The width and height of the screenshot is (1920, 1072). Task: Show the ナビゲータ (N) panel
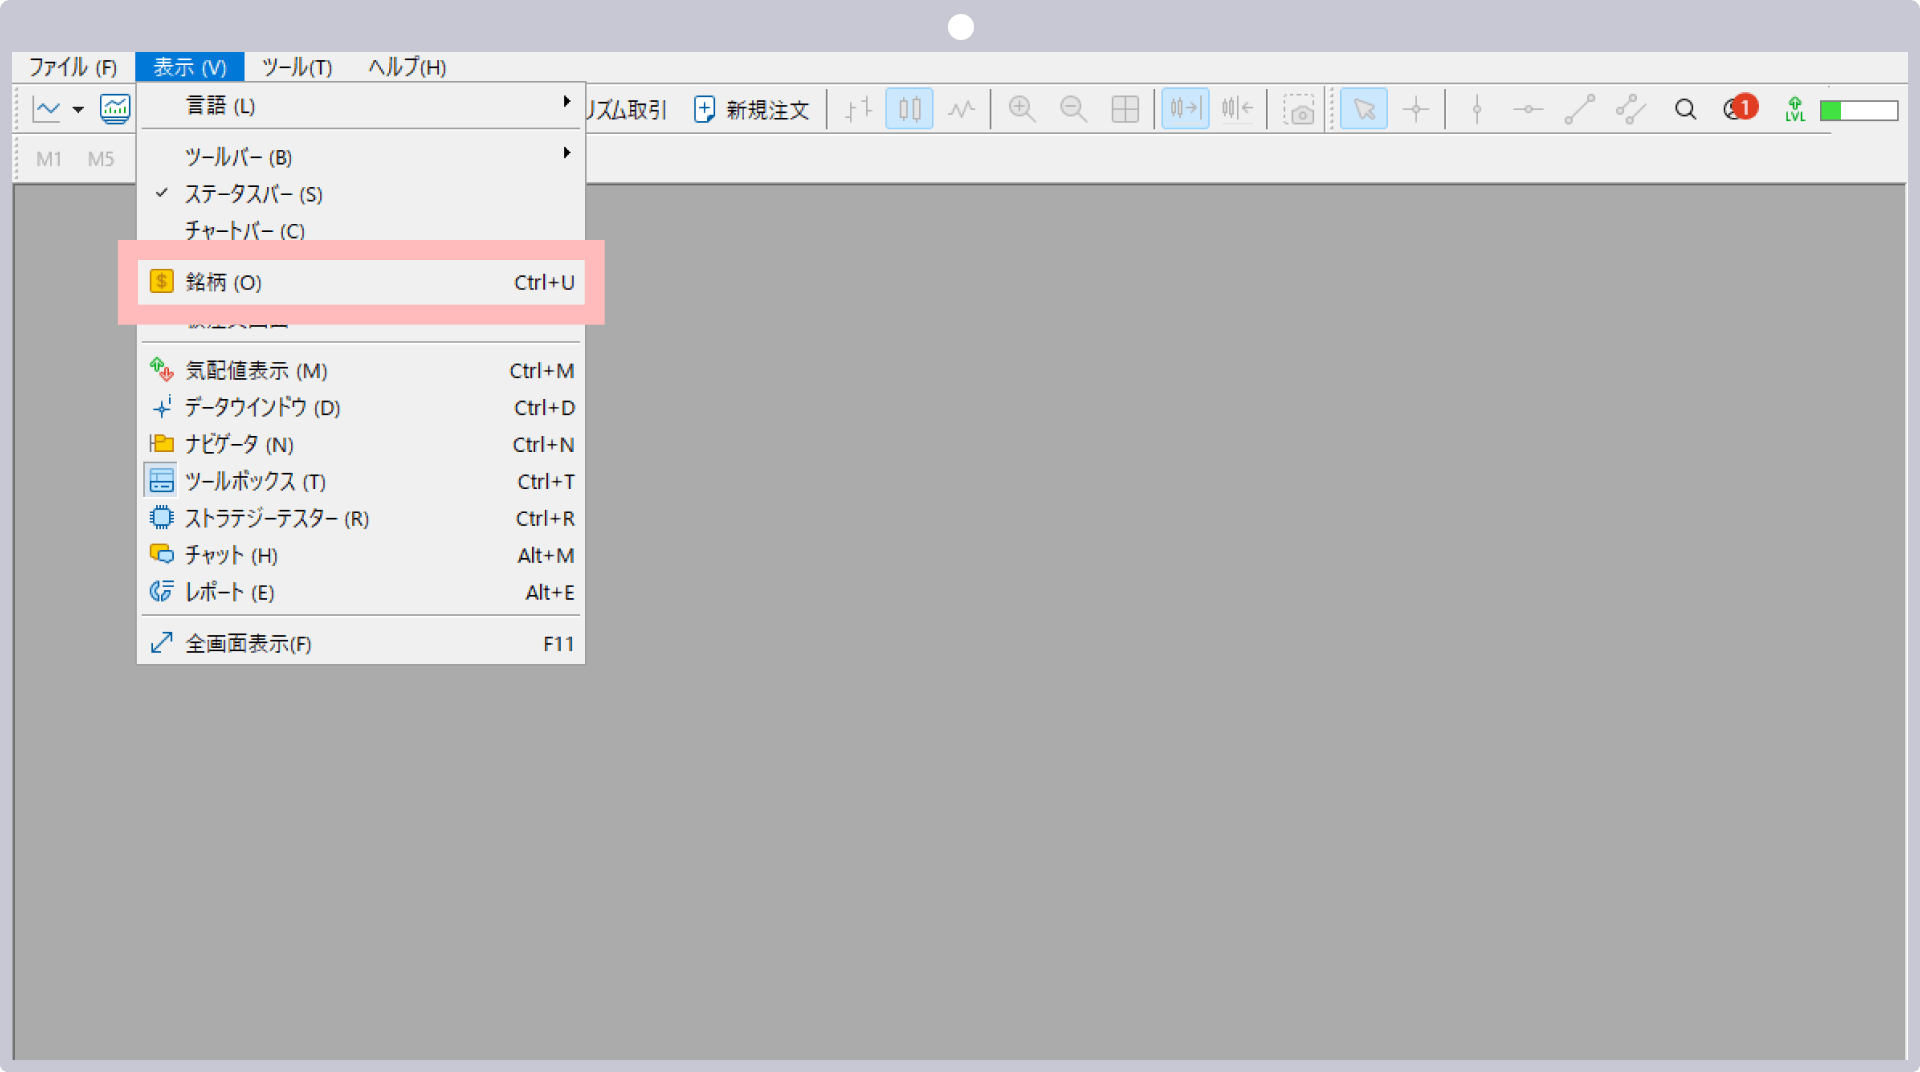[x=361, y=445]
